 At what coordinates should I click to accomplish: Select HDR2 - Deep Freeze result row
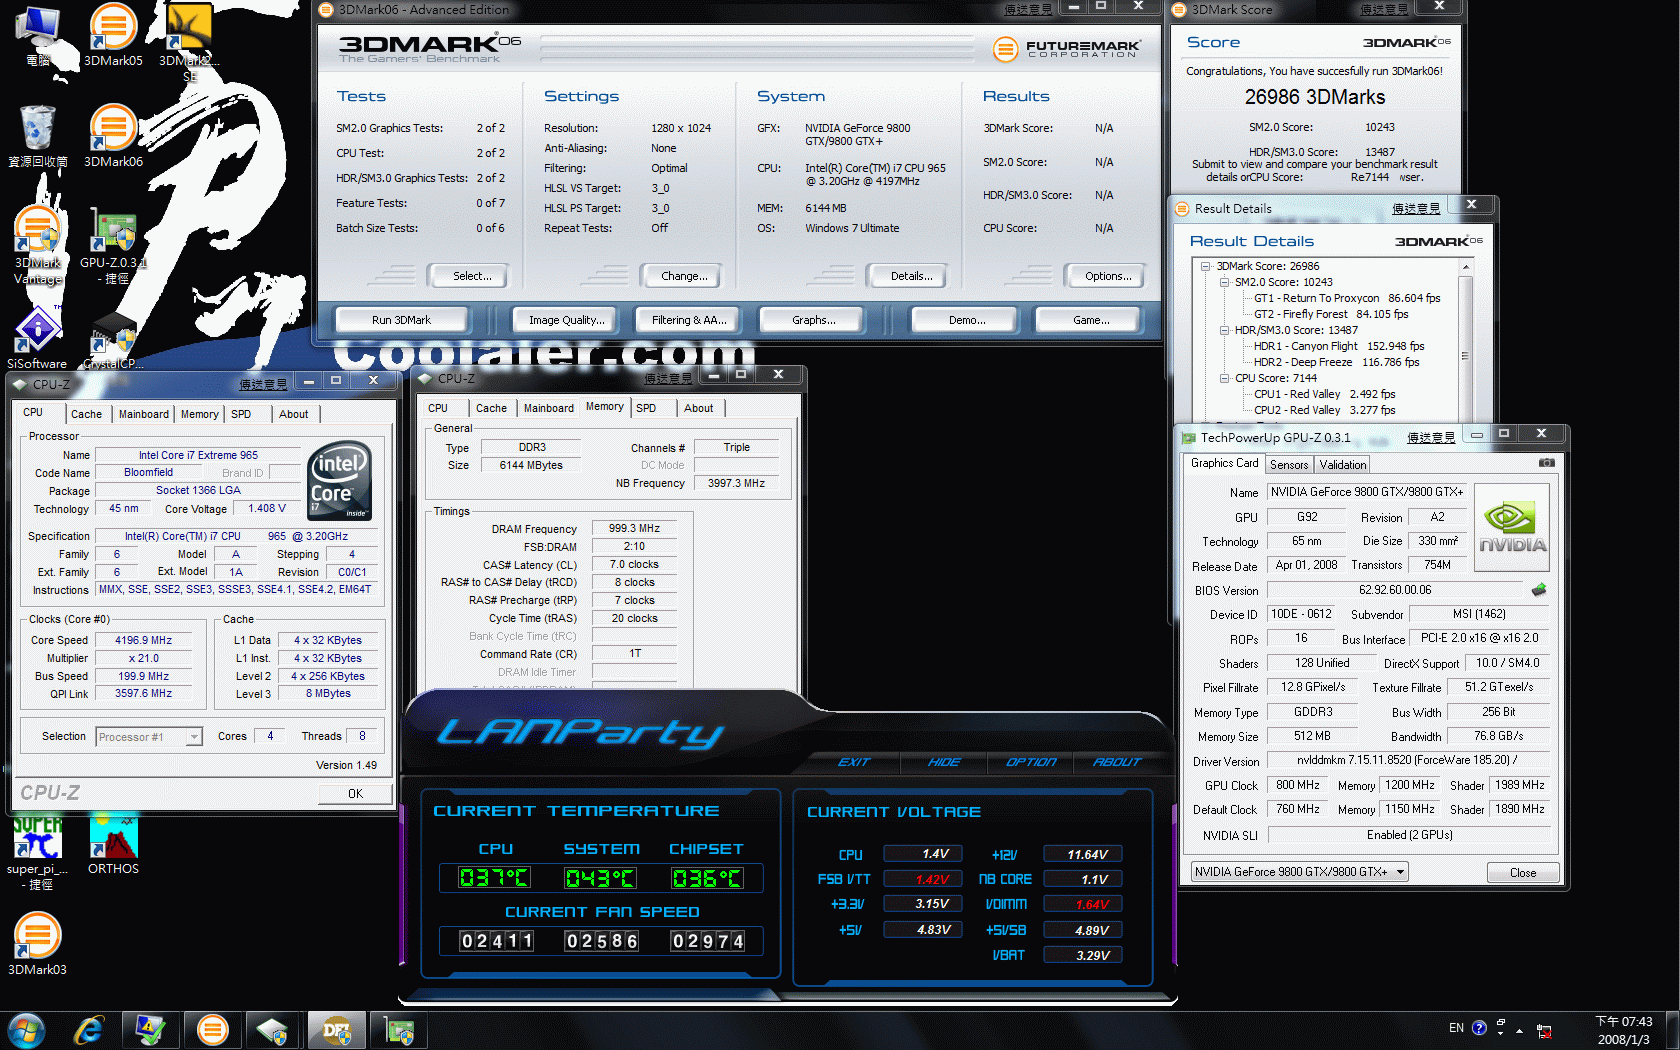click(1336, 362)
